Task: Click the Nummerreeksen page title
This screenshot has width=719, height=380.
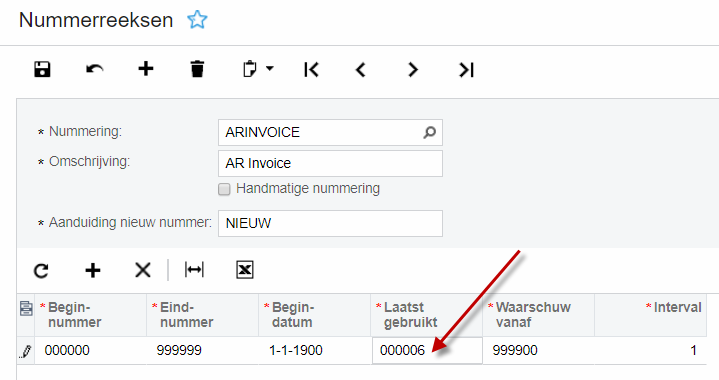Action: 96,20
